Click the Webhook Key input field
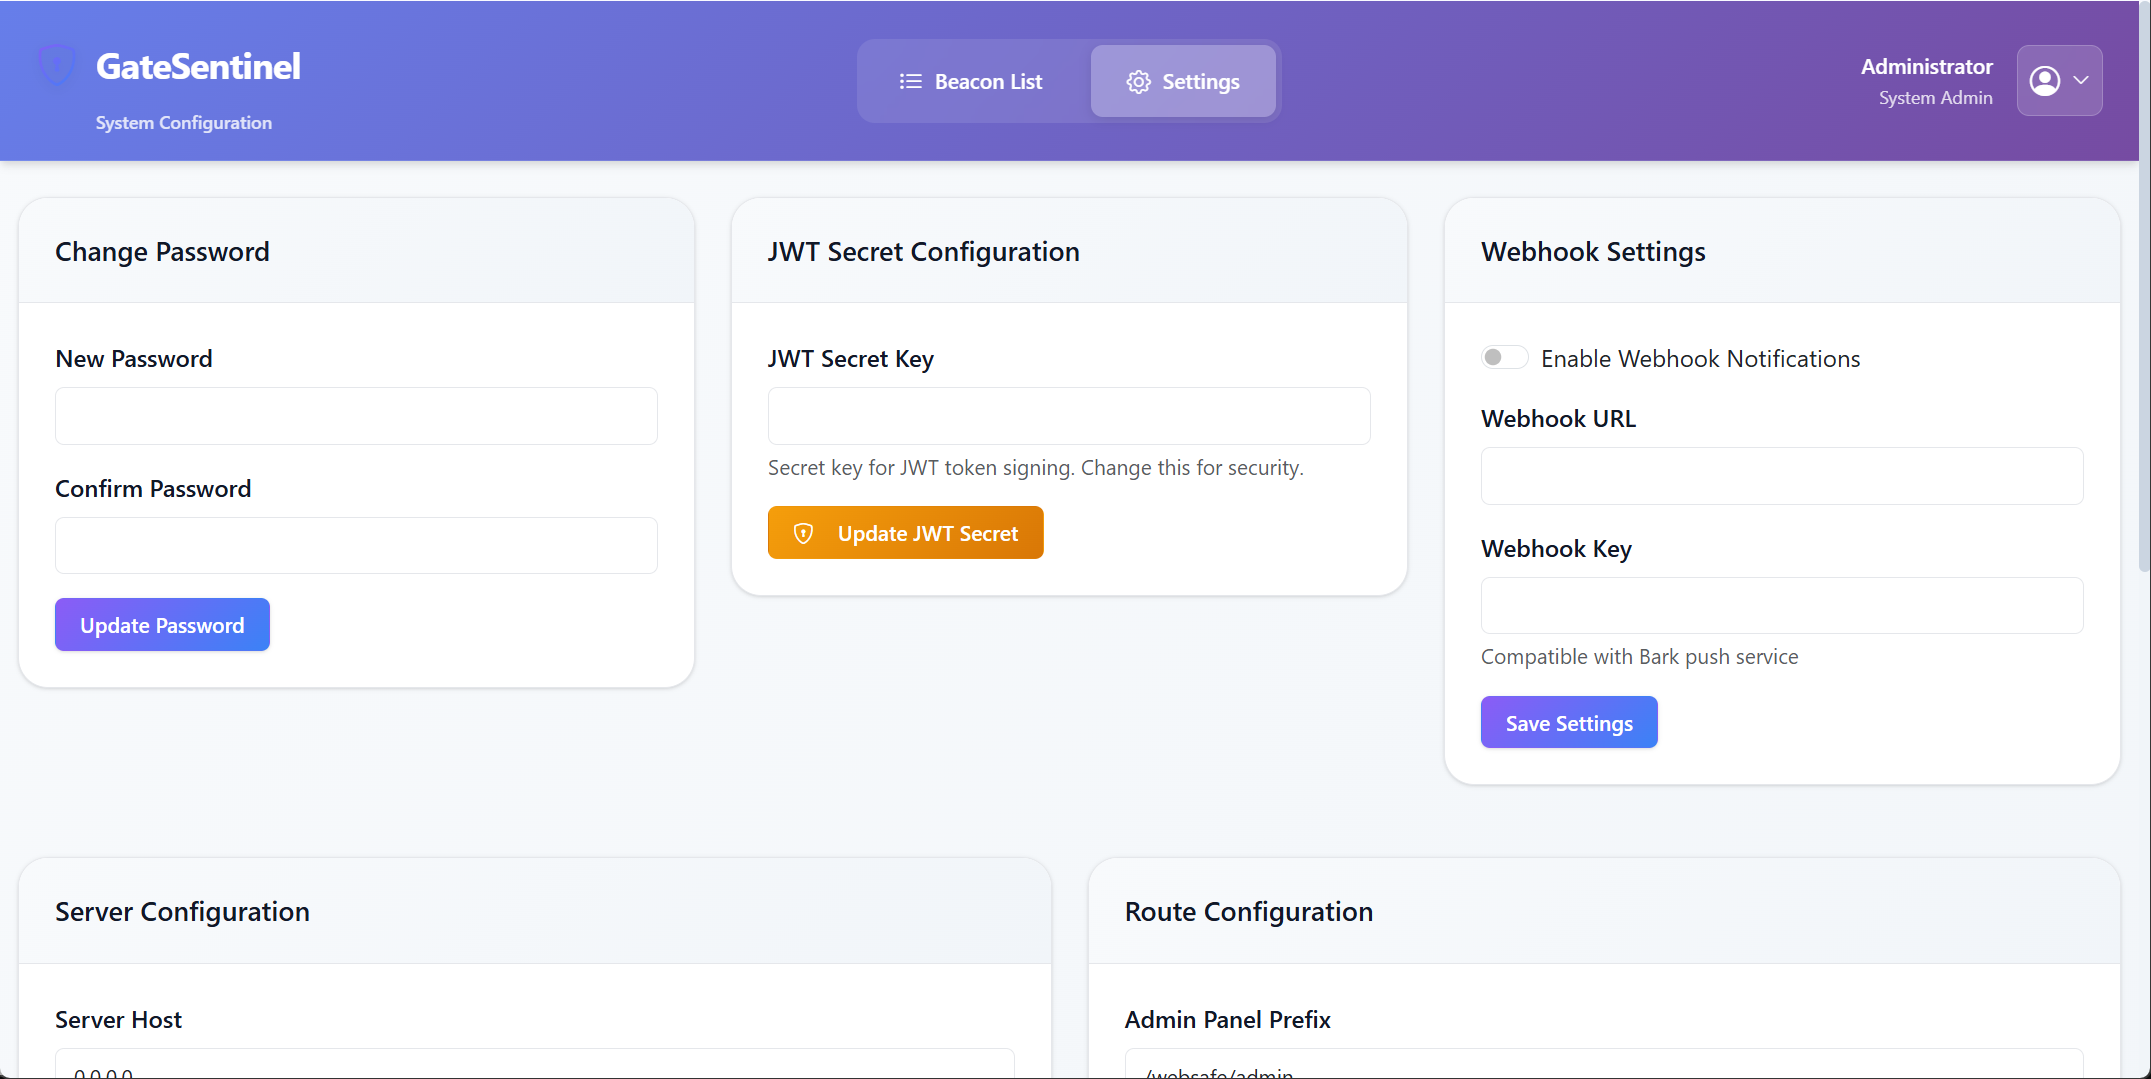 (x=1781, y=606)
